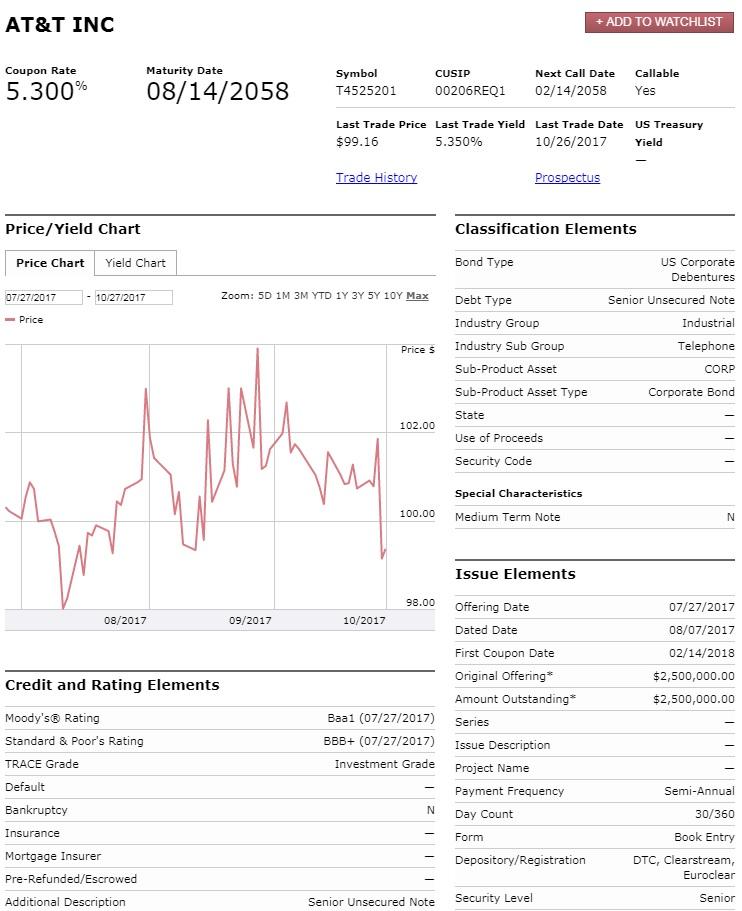Click the AT&T INC heading
742x911 pixels.
(60, 25)
